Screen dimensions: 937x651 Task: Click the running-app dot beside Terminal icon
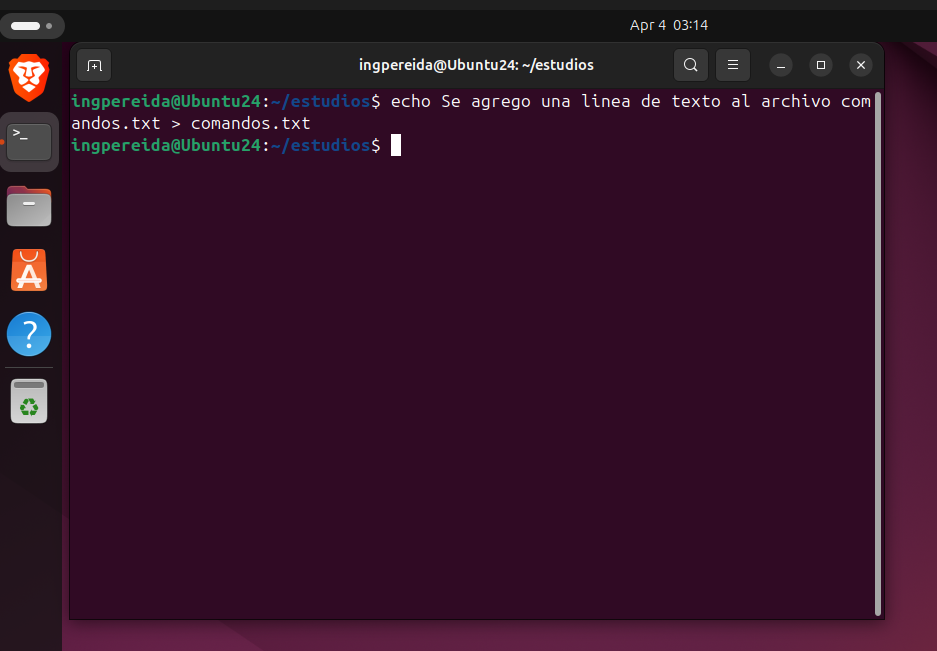[x=3, y=141]
